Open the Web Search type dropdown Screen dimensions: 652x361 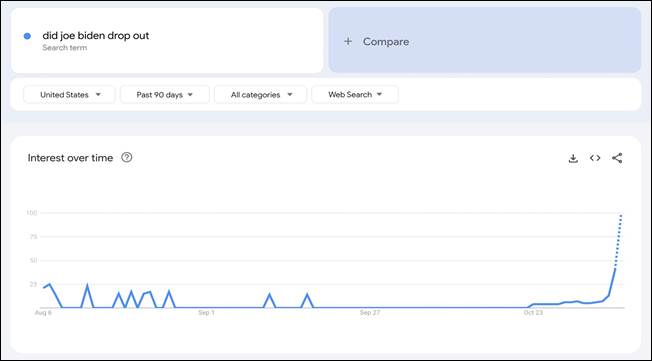[355, 95]
